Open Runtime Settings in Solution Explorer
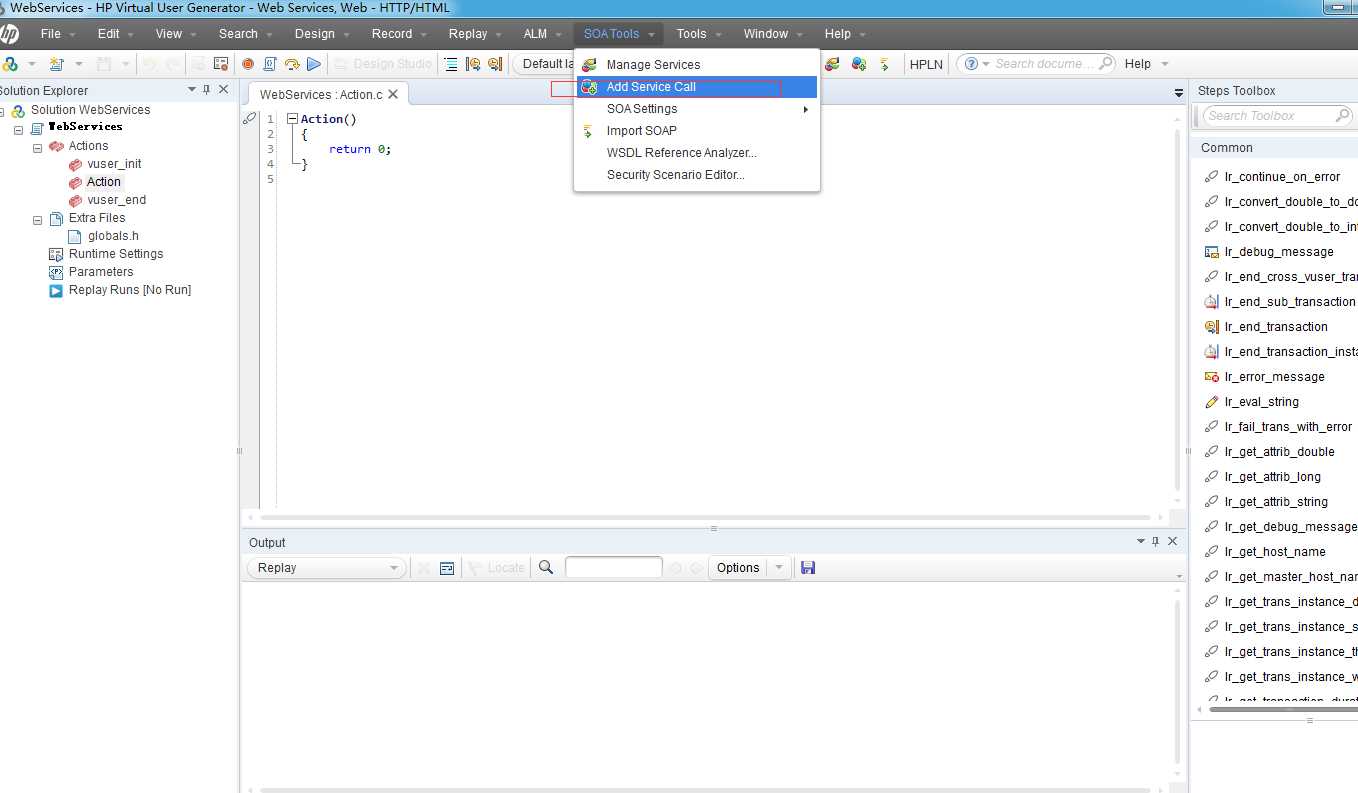This screenshot has width=1358, height=793. 116,254
